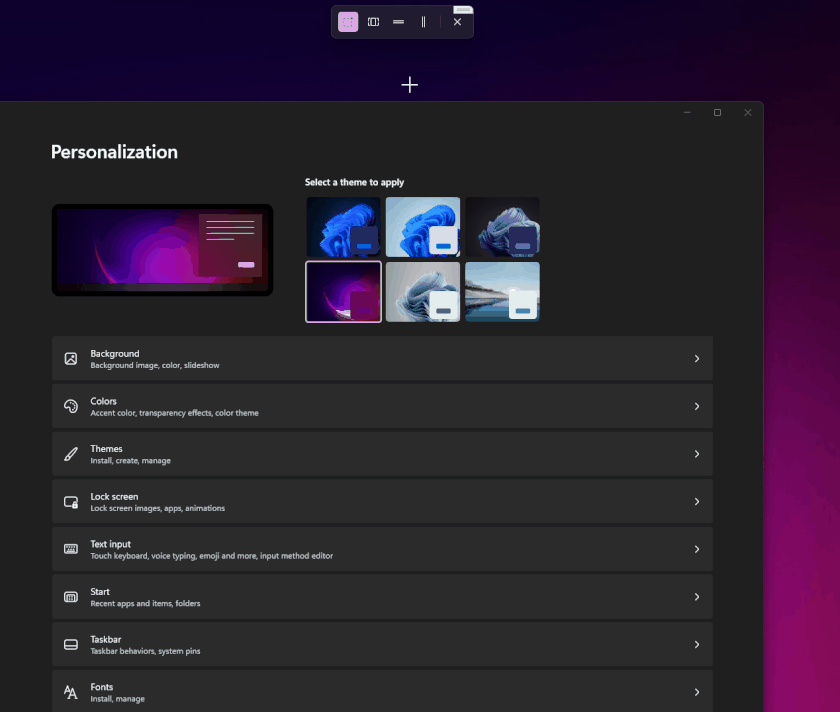
Task: Click the bracketed-rectangle snip mode icon
Action: [x=373, y=22]
